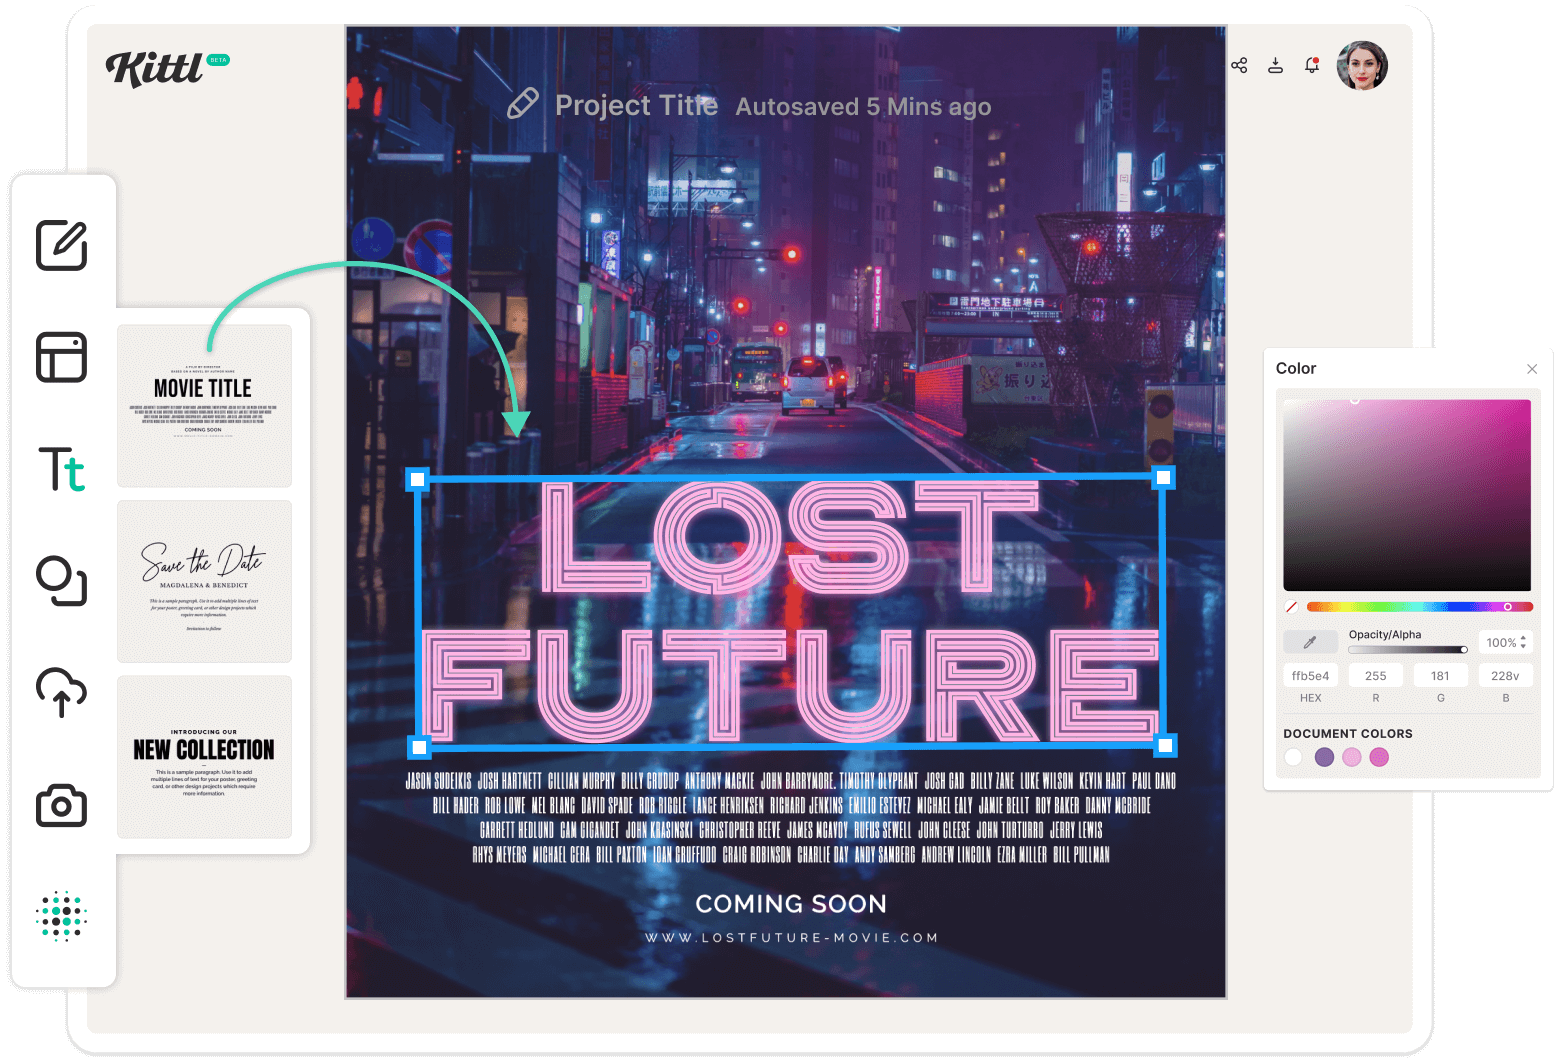
Task: Click the share icon in top bar
Action: 1239,66
